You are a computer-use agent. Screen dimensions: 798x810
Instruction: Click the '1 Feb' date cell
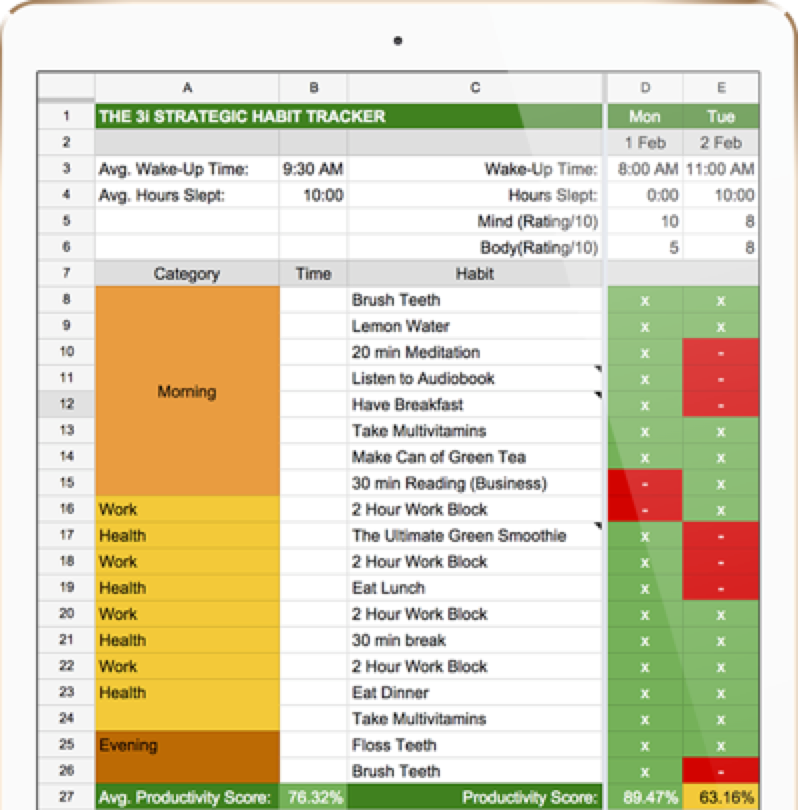pos(645,143)
